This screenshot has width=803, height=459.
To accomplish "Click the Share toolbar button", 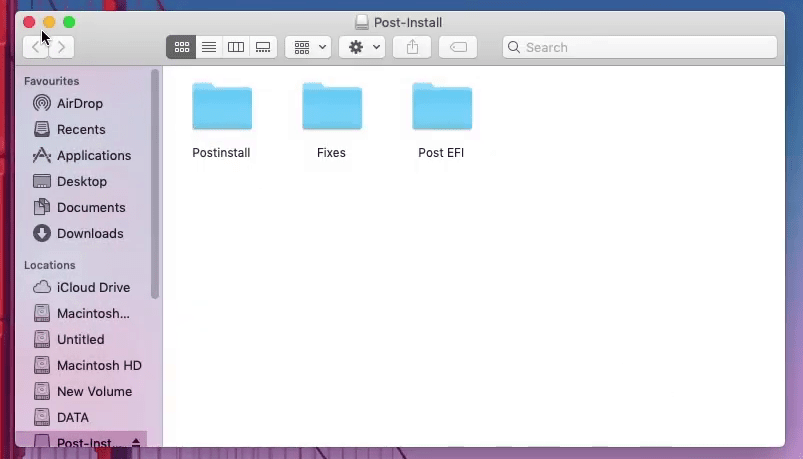I will pyautogui.click(x=412, y=47).
